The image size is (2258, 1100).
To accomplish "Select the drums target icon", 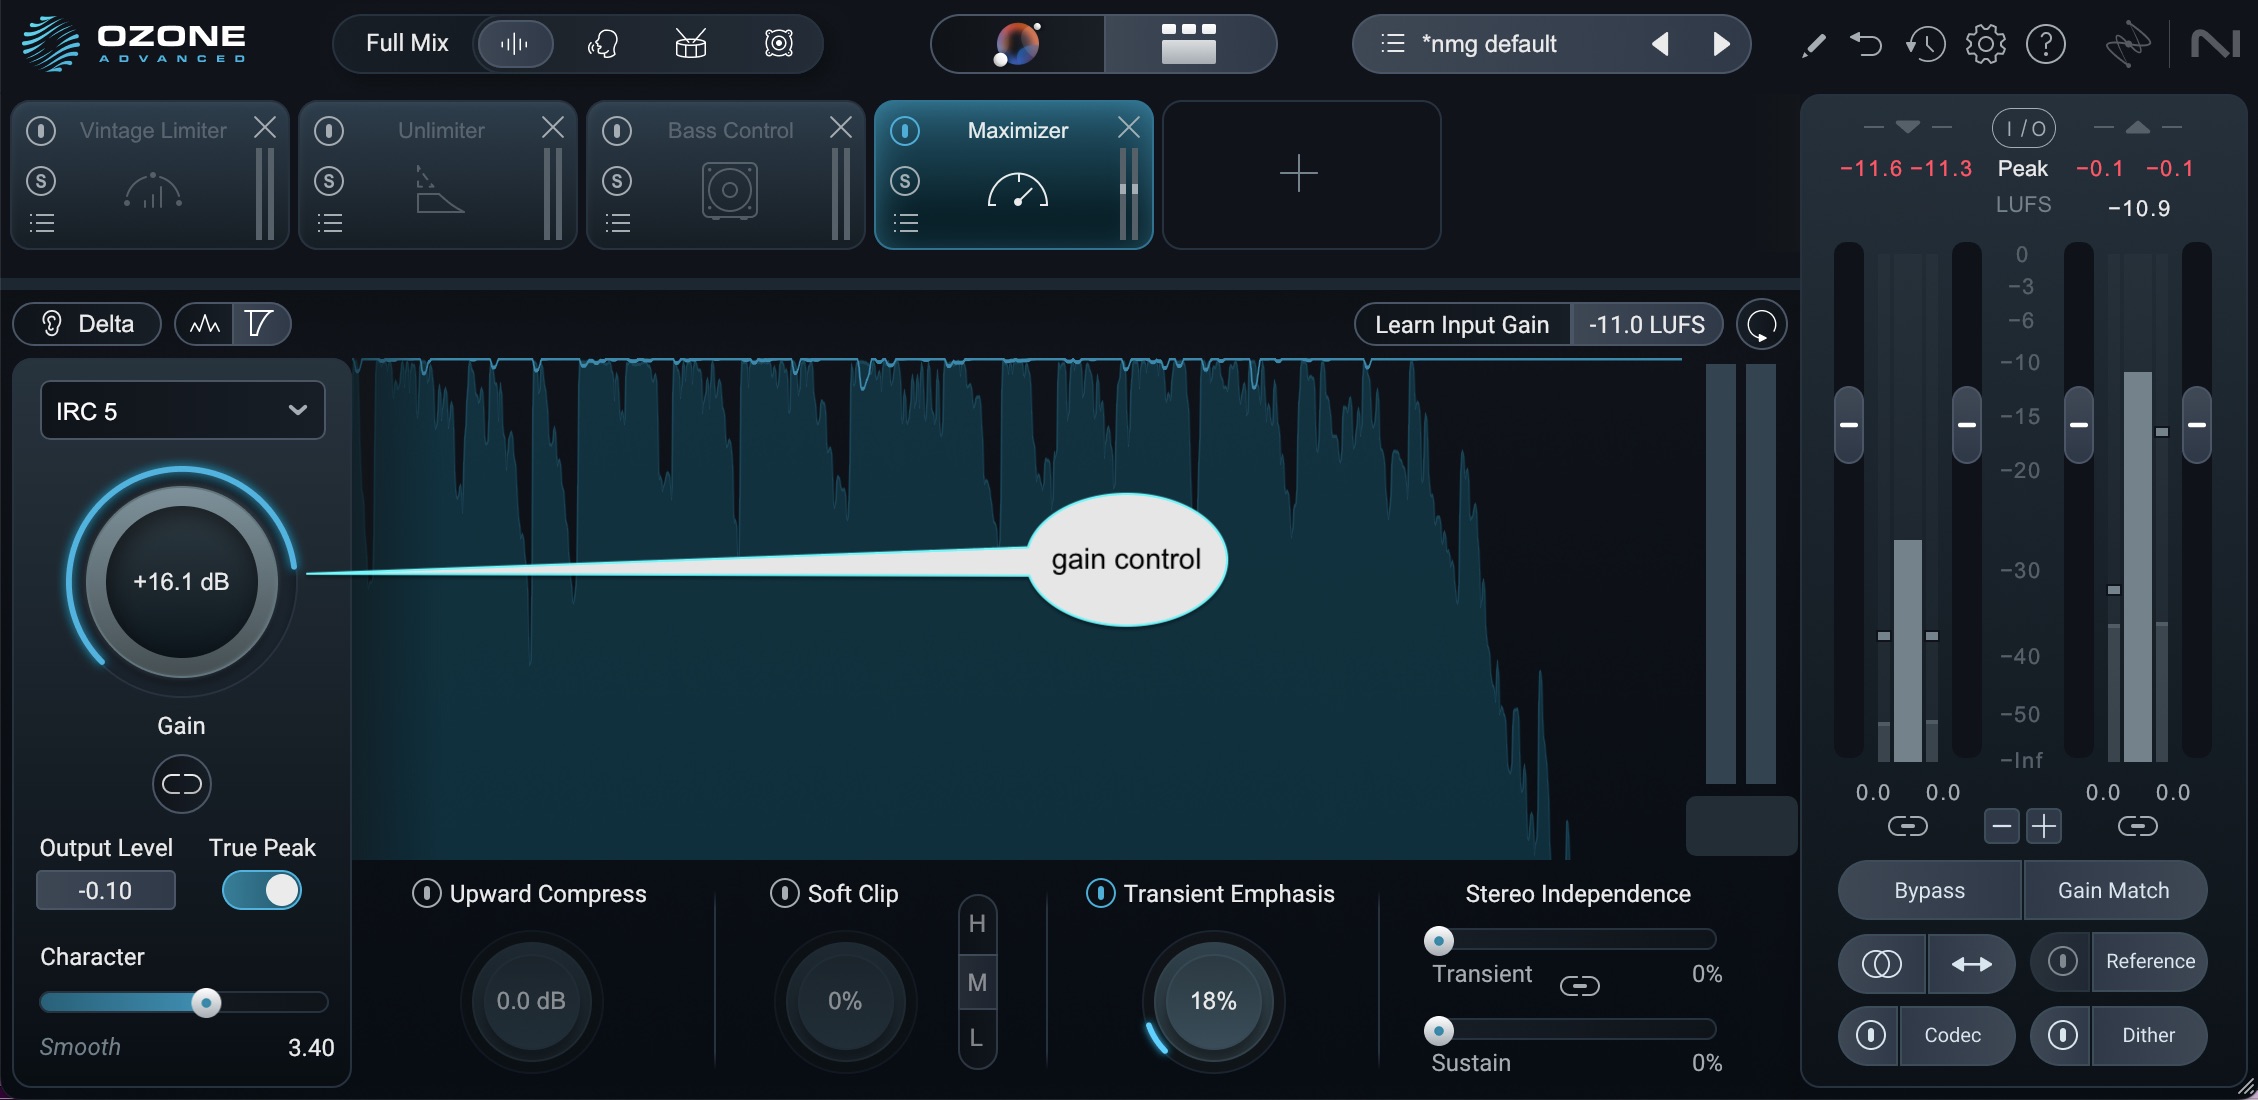I will pyautogui.click(x=691, y=44).
